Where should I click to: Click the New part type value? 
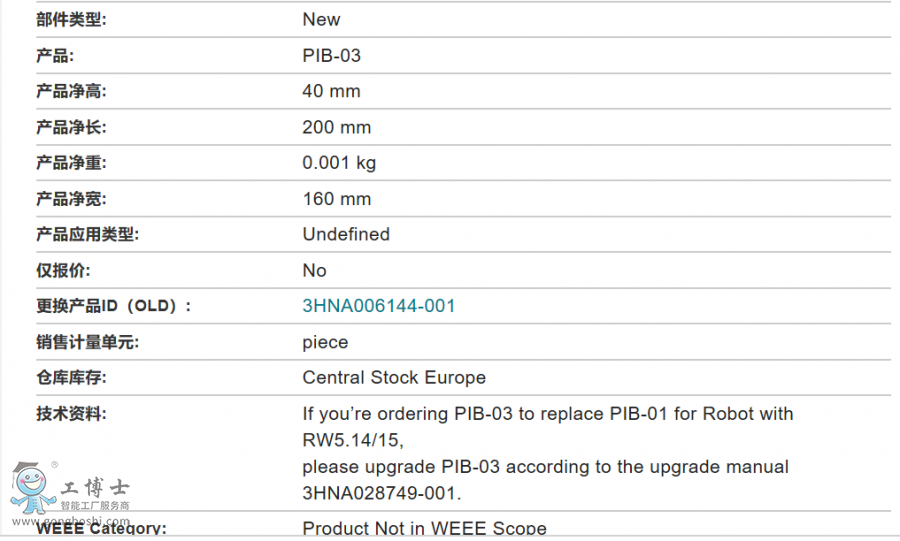point(321,20)
